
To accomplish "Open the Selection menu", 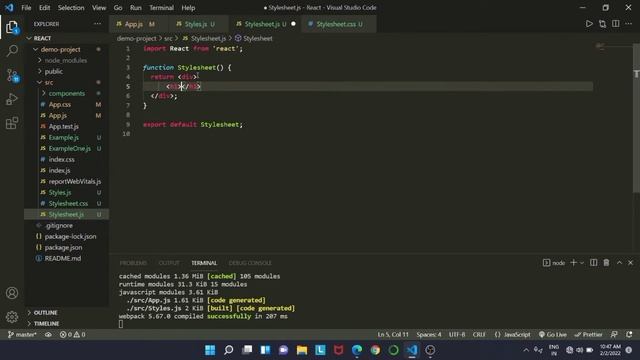I will coord(71,8).
